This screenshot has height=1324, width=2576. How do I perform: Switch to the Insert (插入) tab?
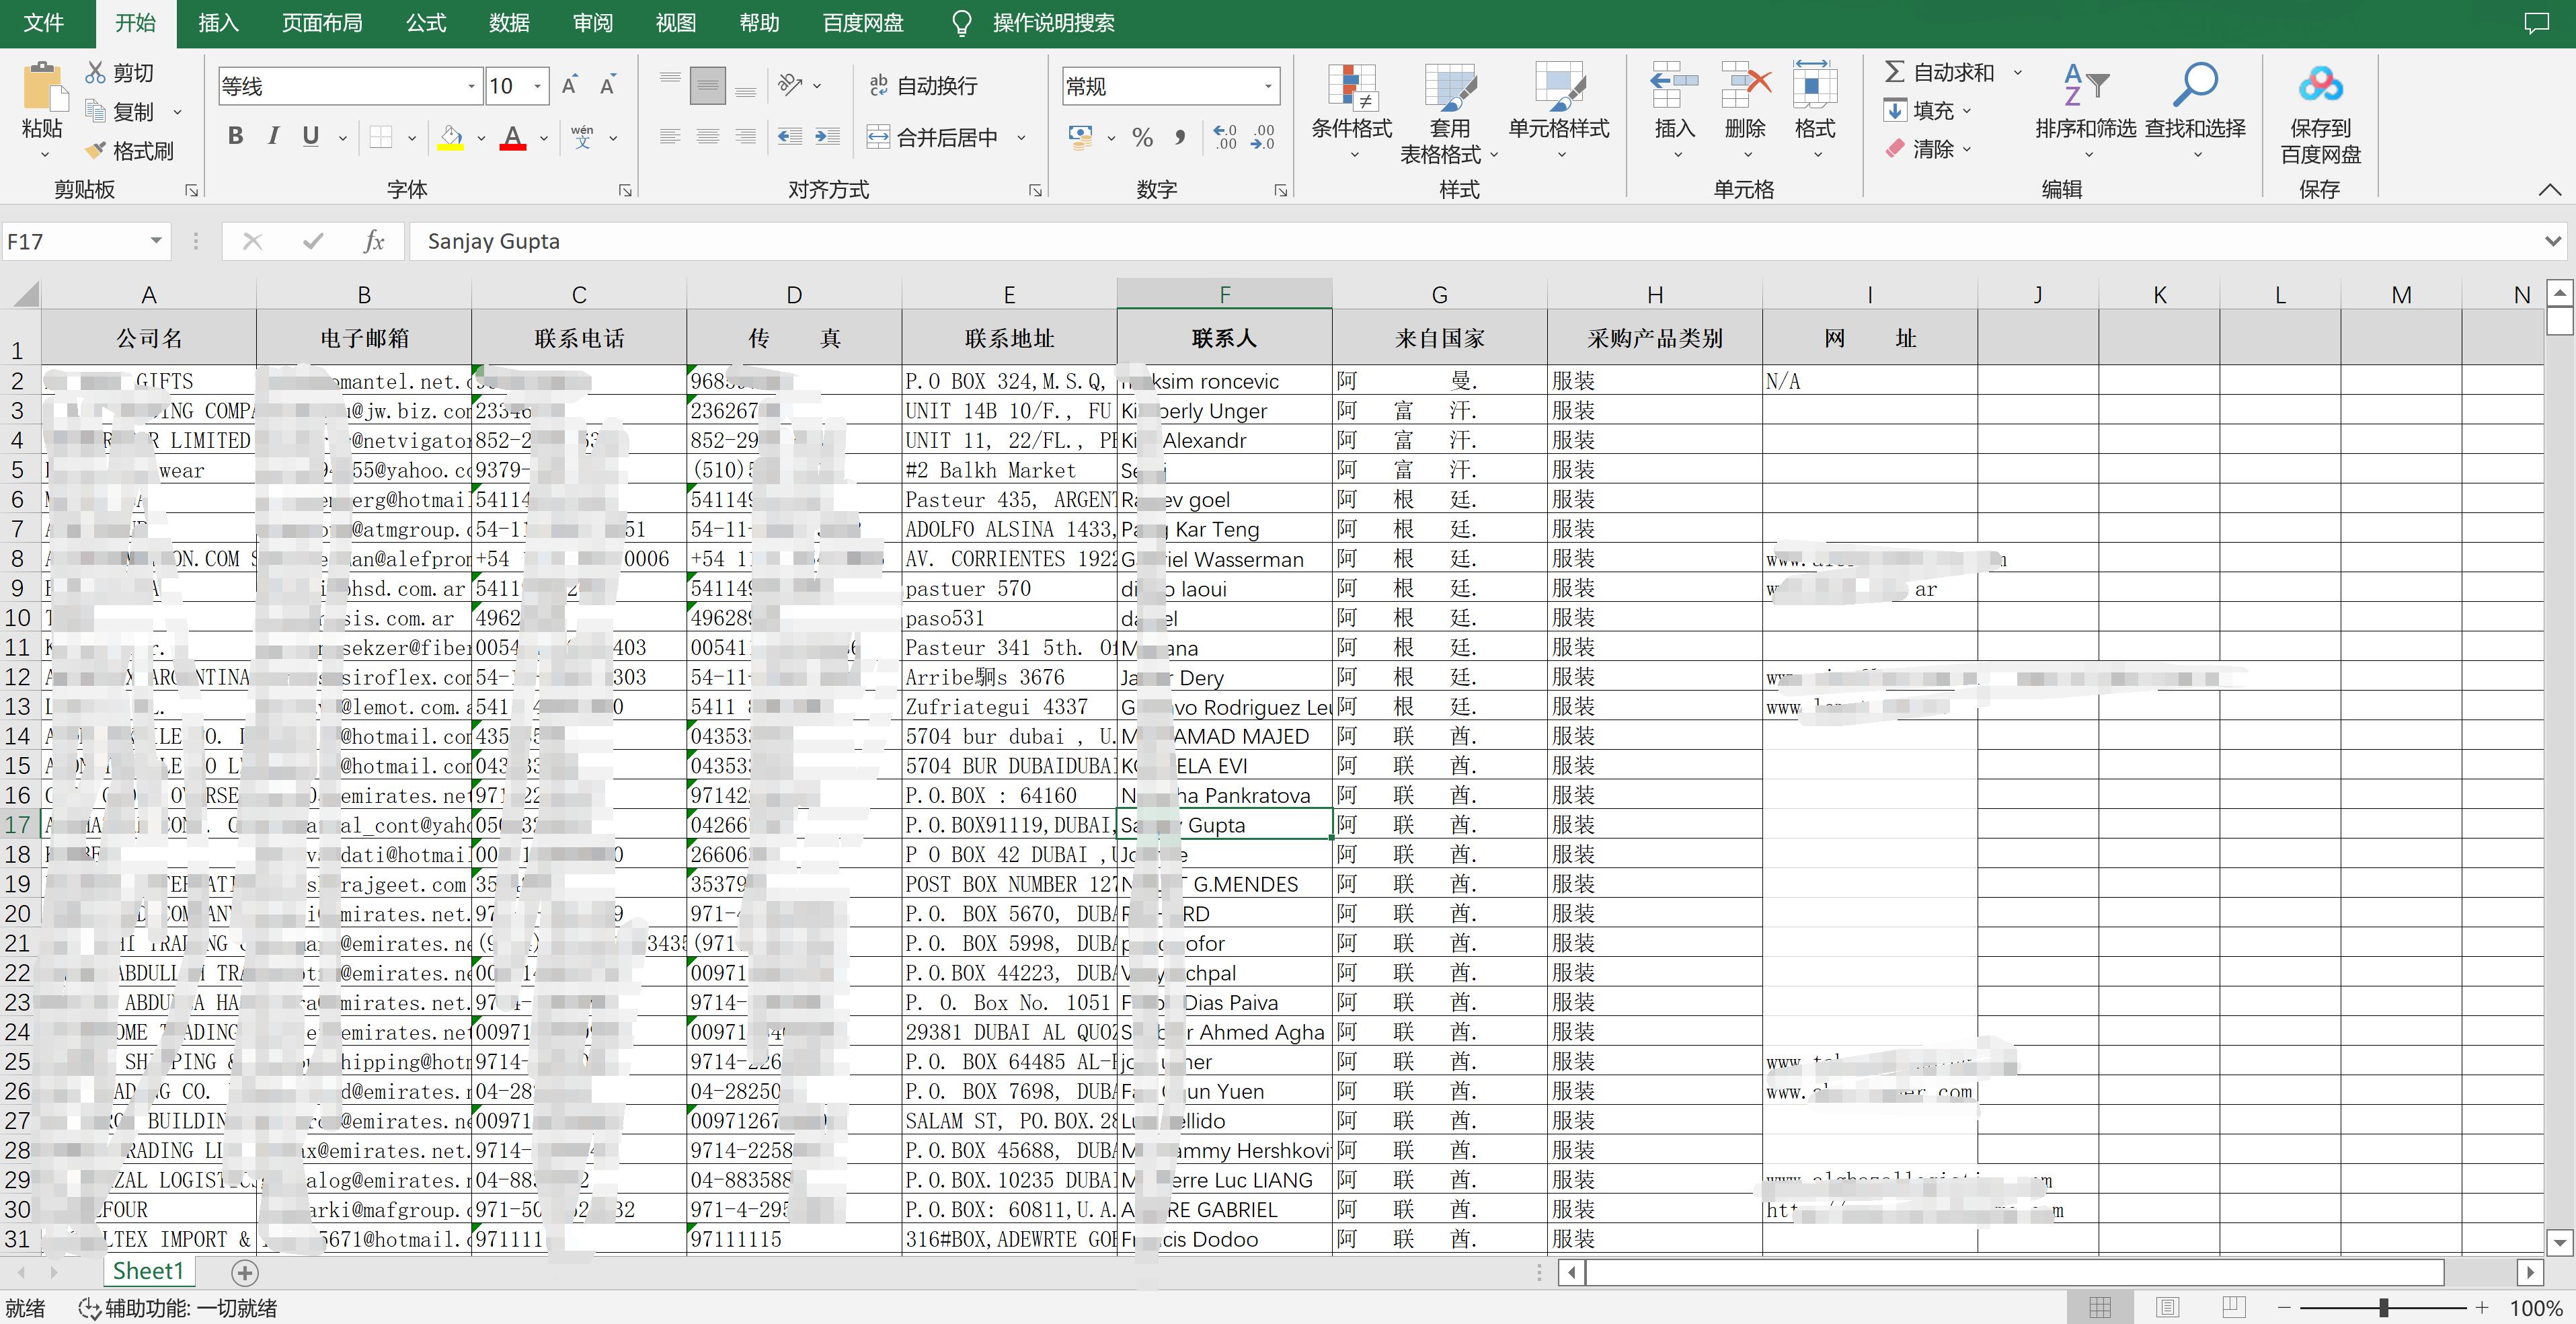(218, 23)
